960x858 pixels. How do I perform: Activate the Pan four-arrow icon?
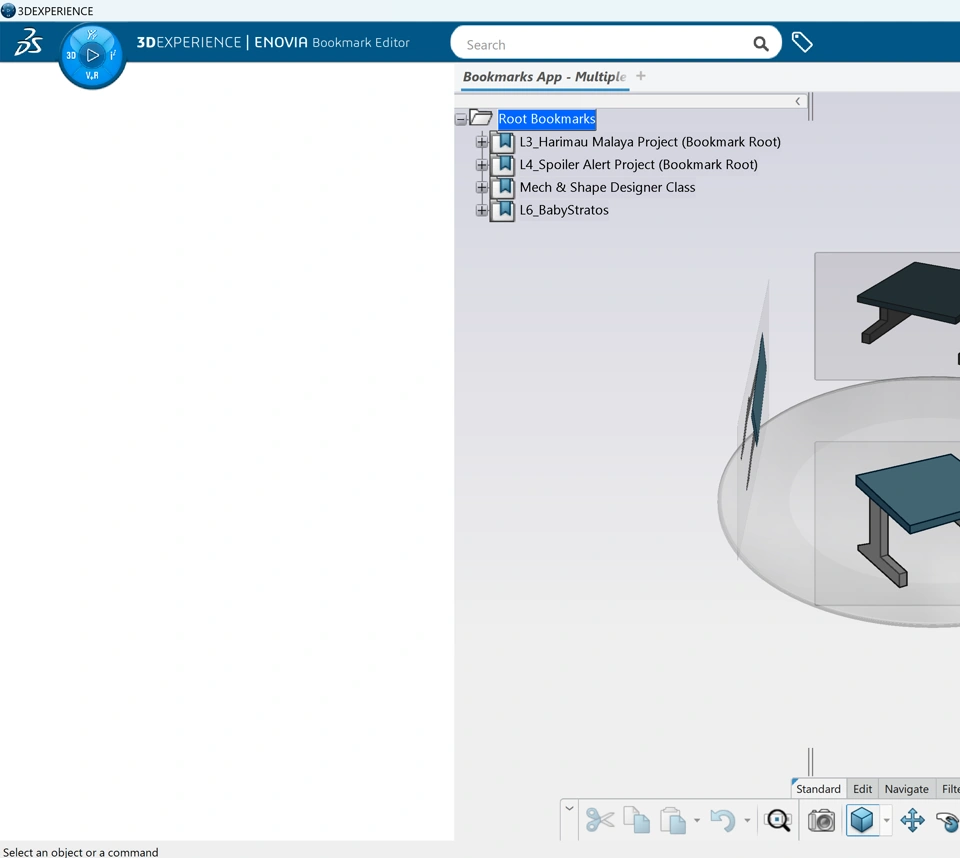[x=912, y=820]
